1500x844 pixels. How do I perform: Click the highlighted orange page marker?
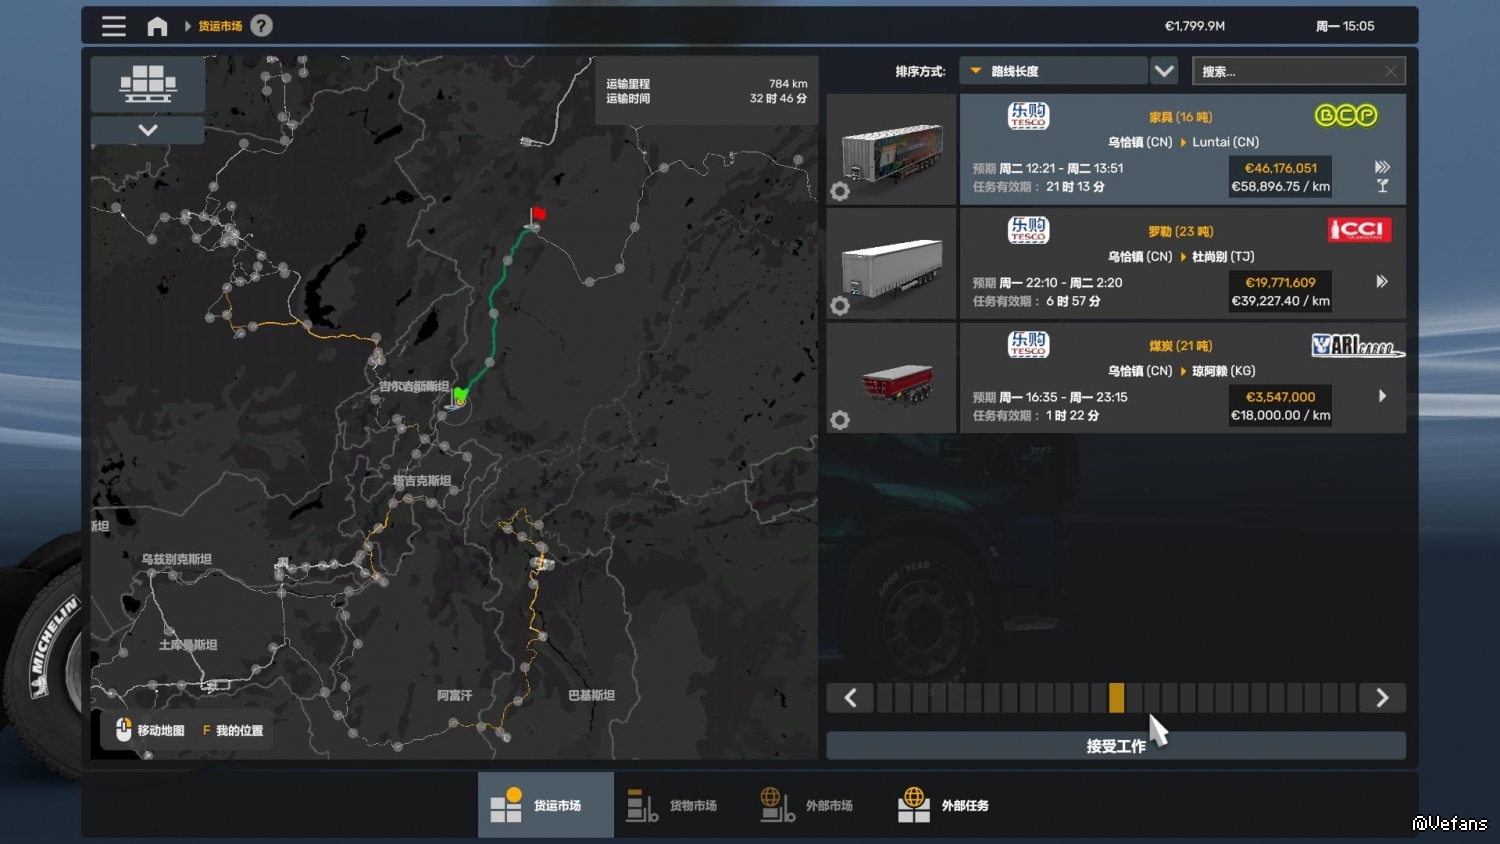coord(1116,698)
